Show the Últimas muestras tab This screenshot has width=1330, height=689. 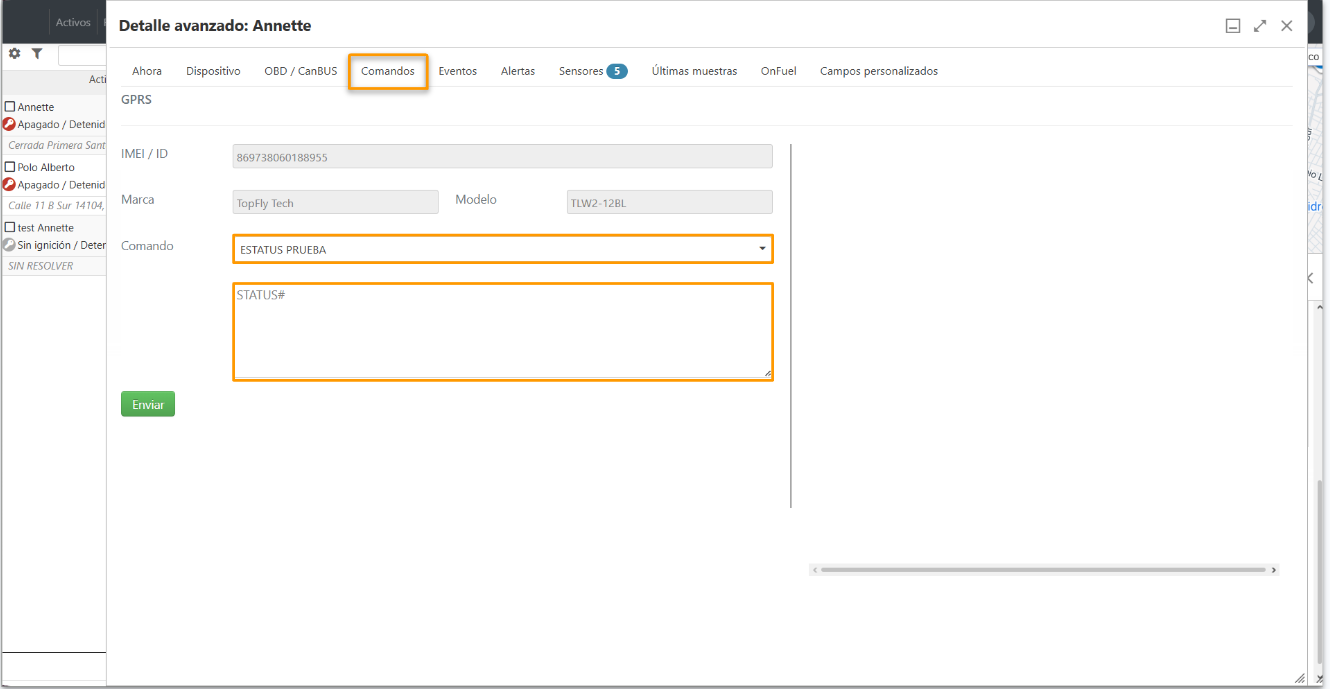pos(695,71)
